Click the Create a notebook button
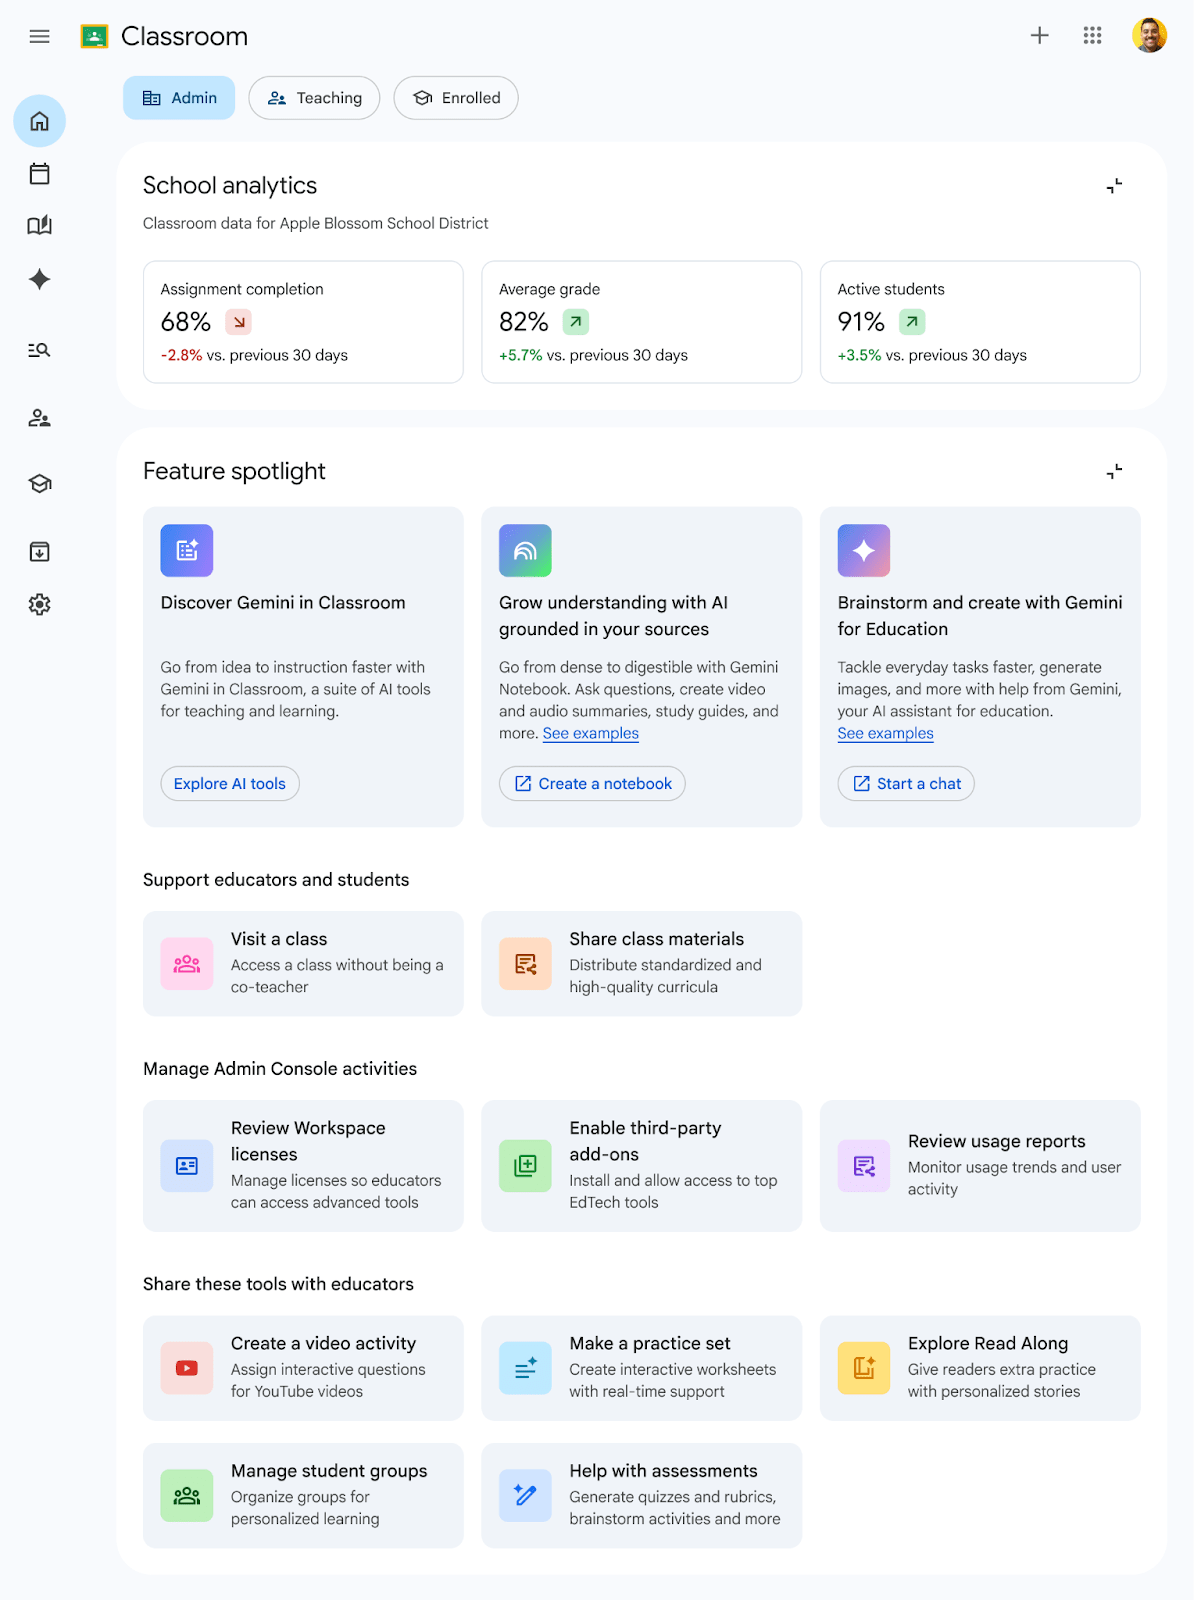 point(592,784)
